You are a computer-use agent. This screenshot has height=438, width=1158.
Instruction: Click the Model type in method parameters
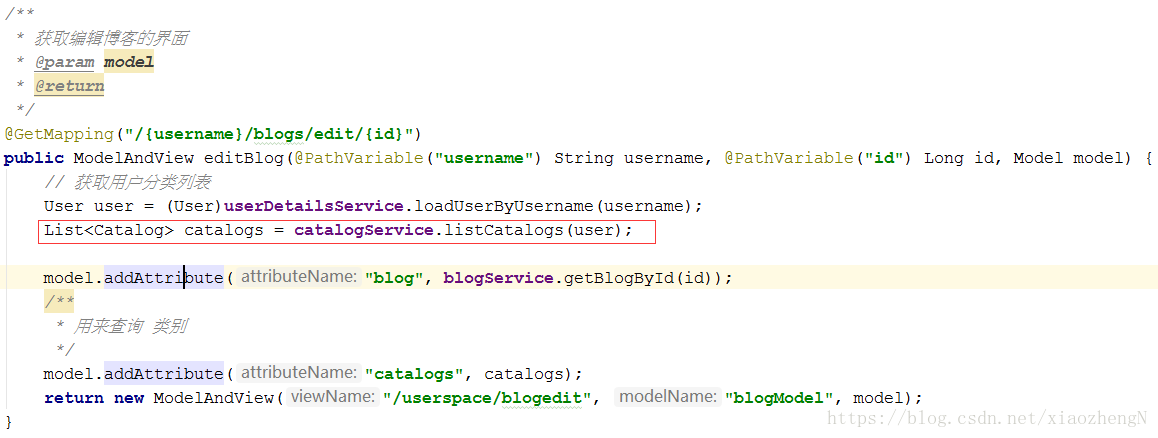(1038, 158)
